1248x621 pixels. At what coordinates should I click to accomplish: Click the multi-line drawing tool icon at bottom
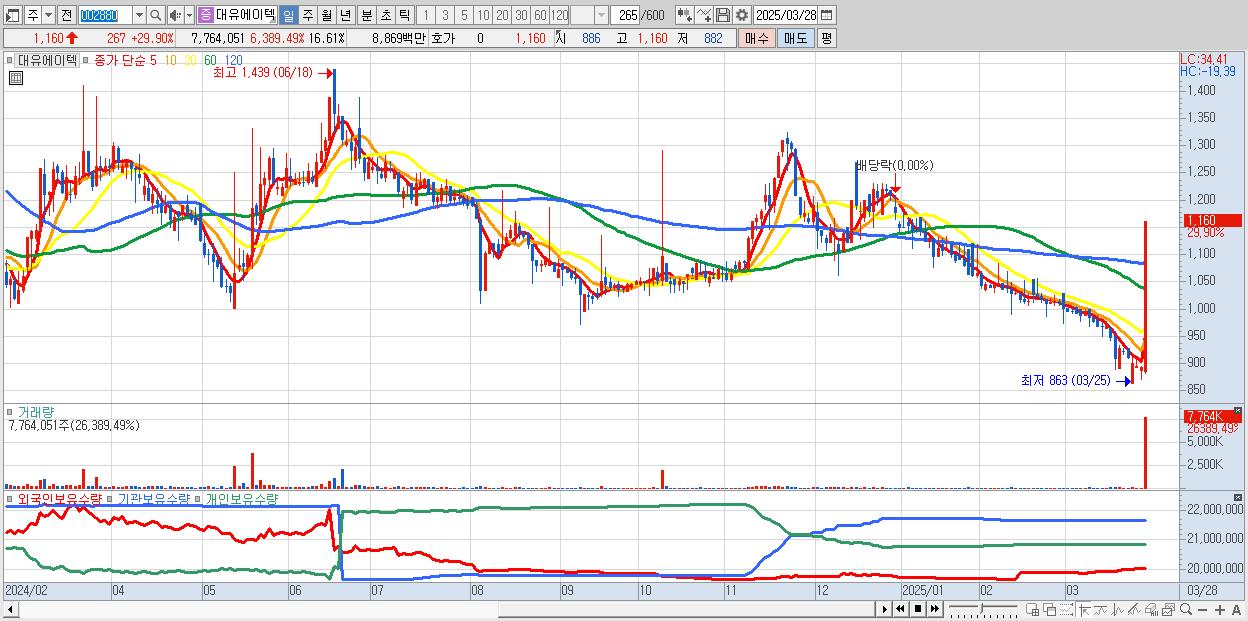click(1134, 609)
